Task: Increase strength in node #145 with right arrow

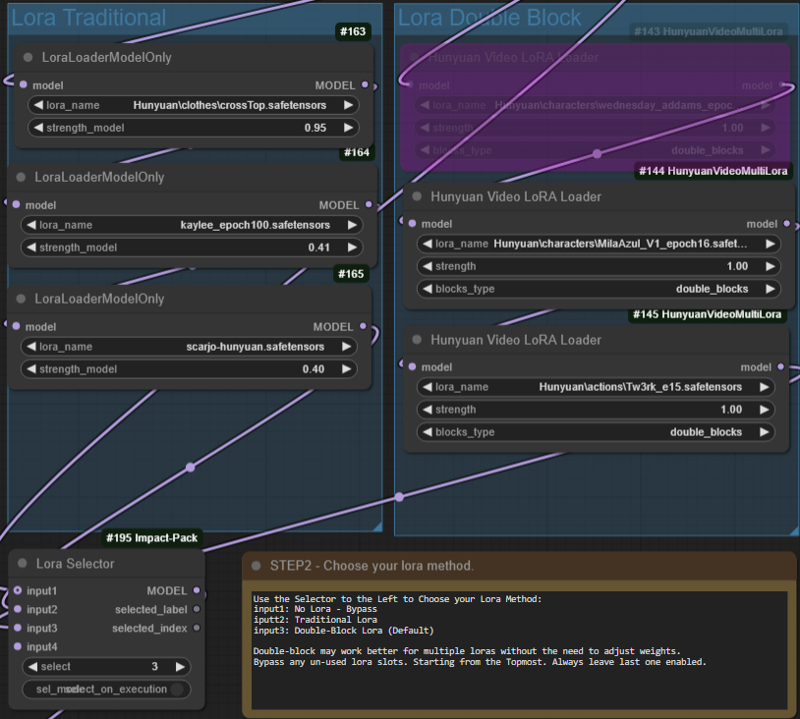Action: pos(764,409)
